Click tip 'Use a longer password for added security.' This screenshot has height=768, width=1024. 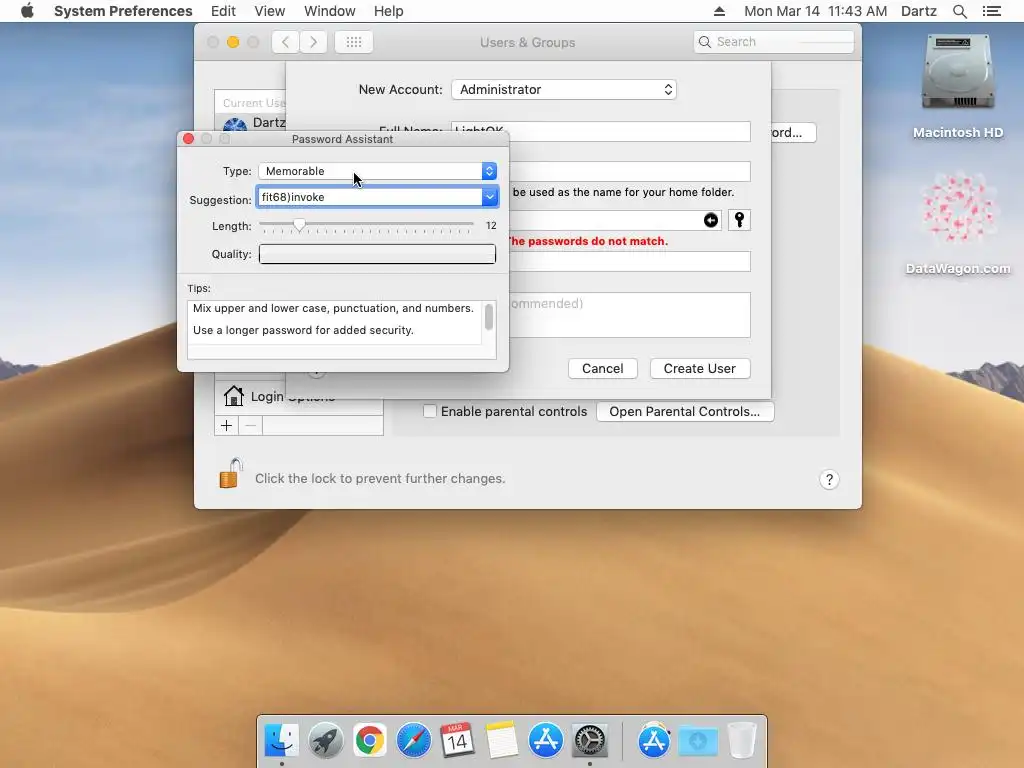[x=303, y=330]
